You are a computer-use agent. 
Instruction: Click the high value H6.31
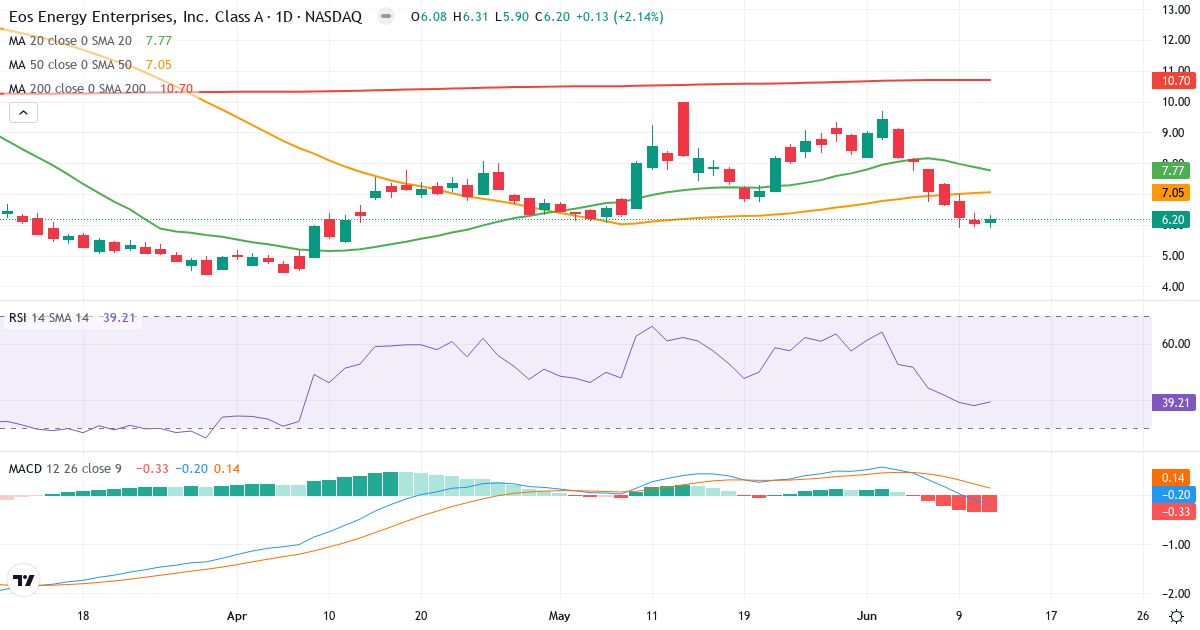click(471, 17)
